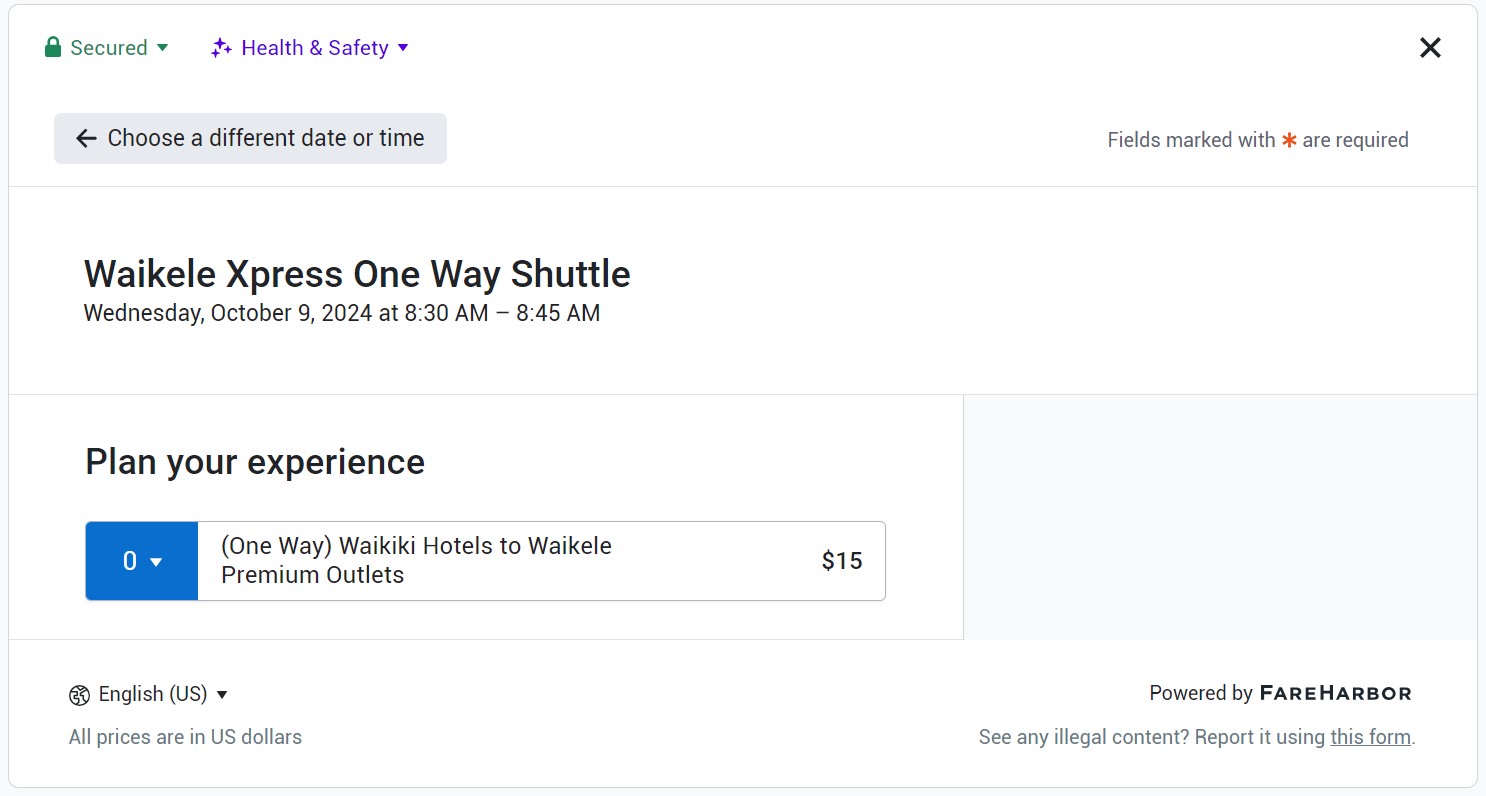Select the Waikiki Hotels to Waikele ticket label
This screenshot has width=1486, height=796.
click(416, 560)
